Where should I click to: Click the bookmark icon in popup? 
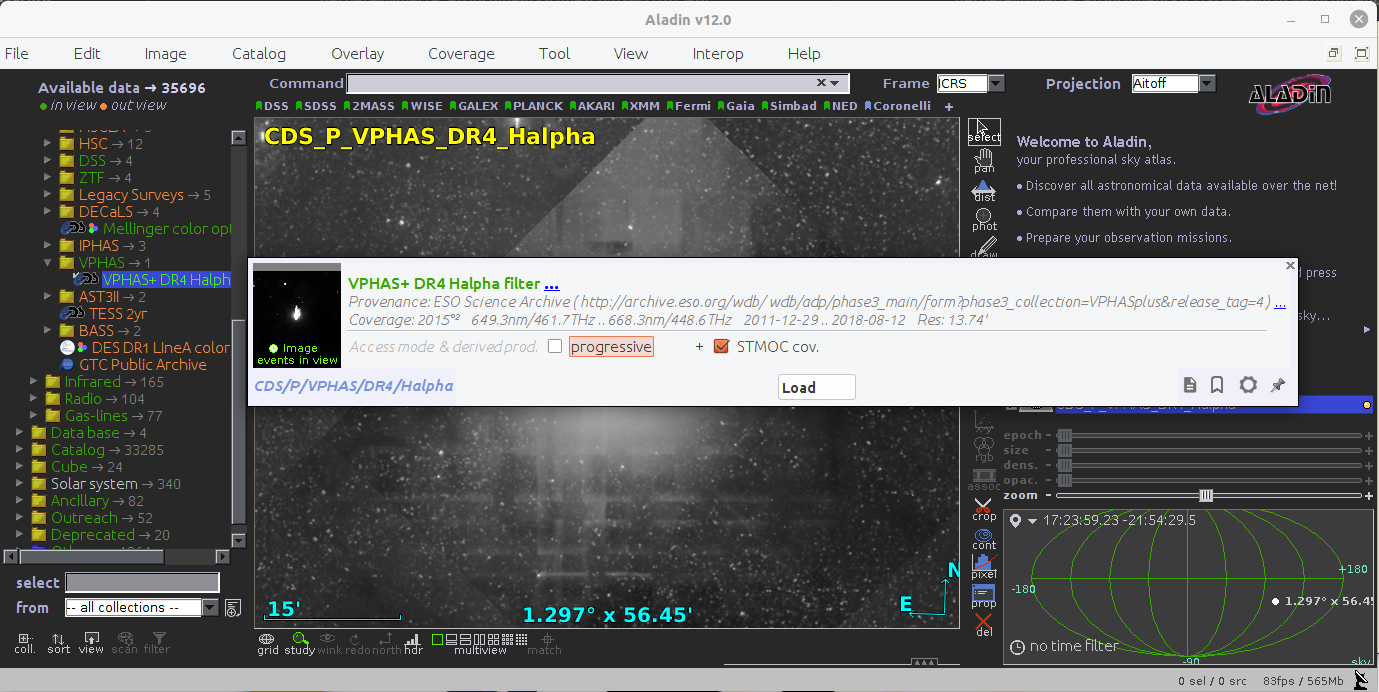(1217, 385)
